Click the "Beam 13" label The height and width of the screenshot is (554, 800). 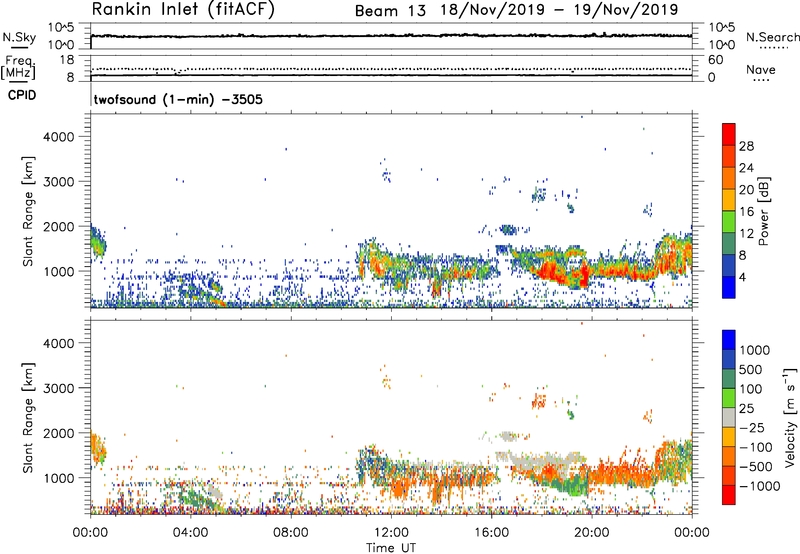click(390, 11)
